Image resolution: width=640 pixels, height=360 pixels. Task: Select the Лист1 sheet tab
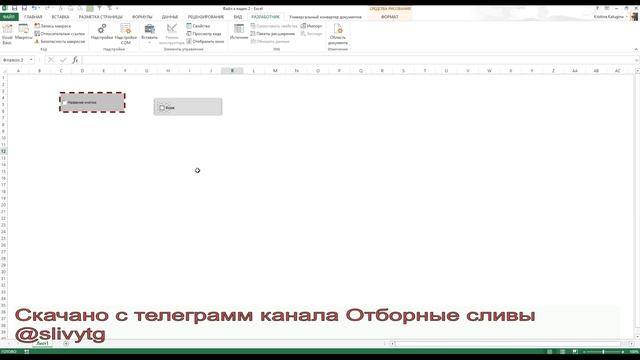[x=42, y=344]
